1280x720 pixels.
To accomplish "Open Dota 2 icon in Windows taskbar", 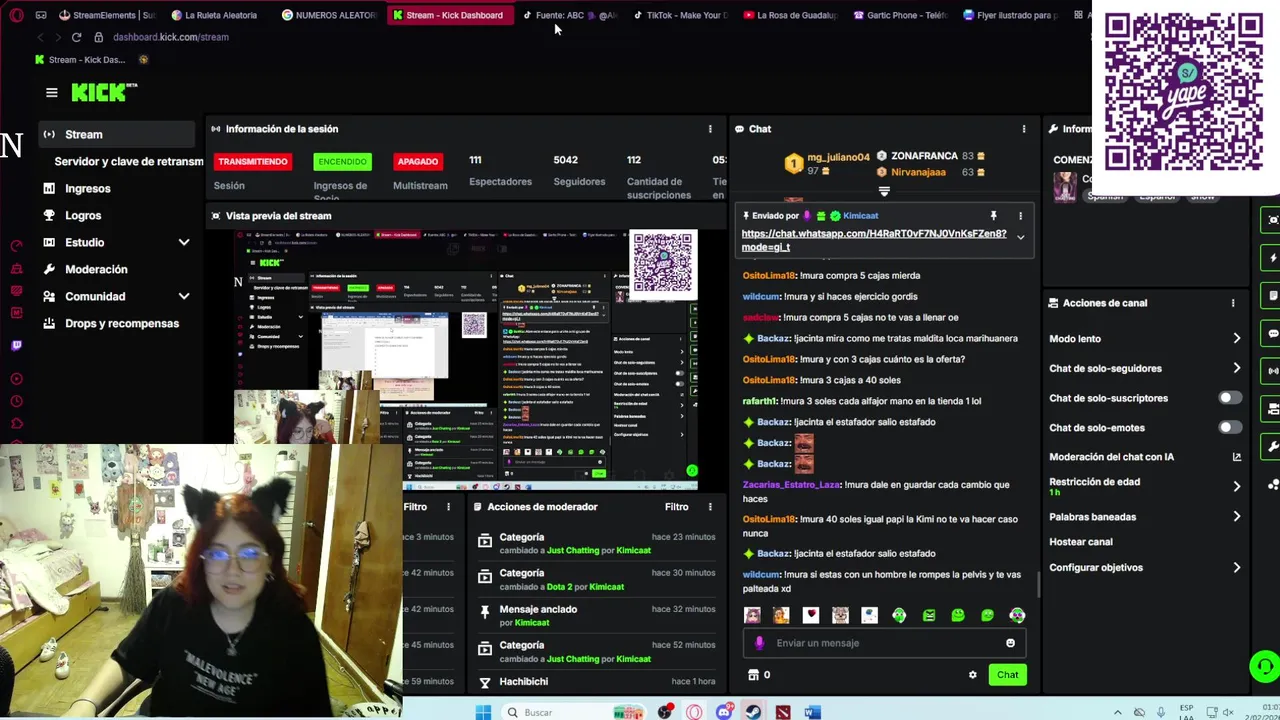I will coord(783,712).
